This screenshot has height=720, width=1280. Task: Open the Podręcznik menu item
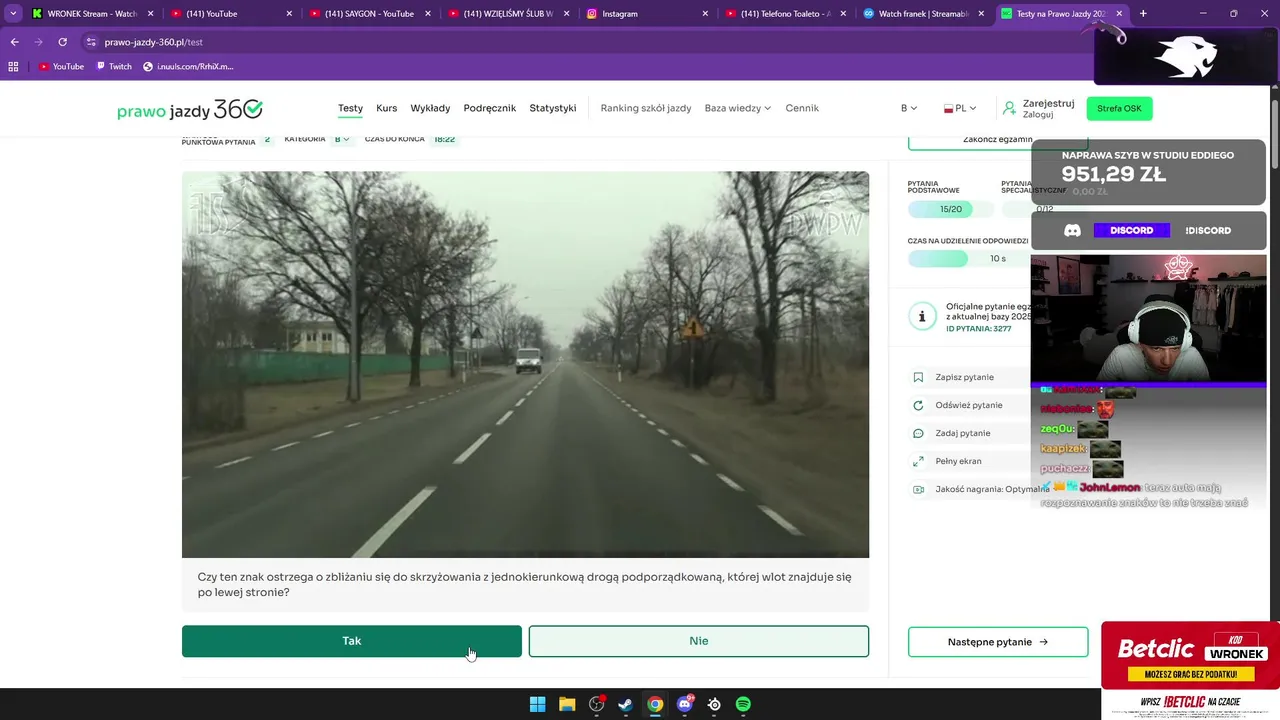[490, 108]
